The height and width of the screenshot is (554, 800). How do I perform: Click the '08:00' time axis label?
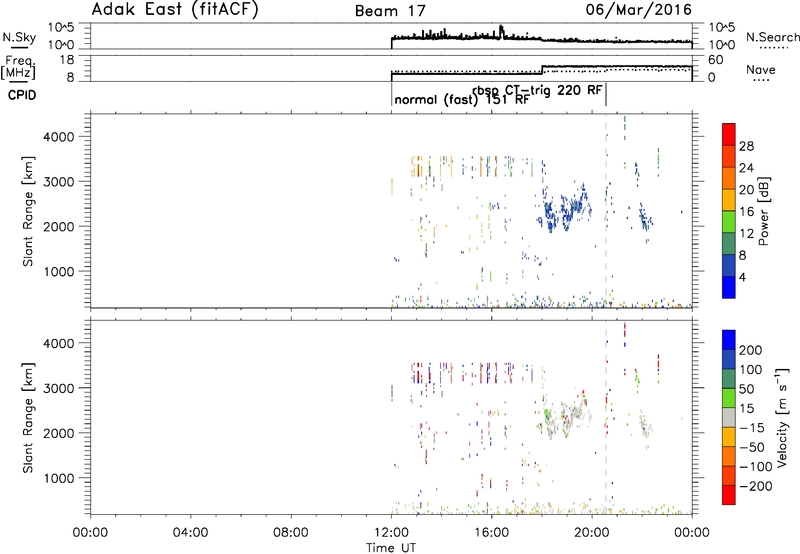pos(291,533)
